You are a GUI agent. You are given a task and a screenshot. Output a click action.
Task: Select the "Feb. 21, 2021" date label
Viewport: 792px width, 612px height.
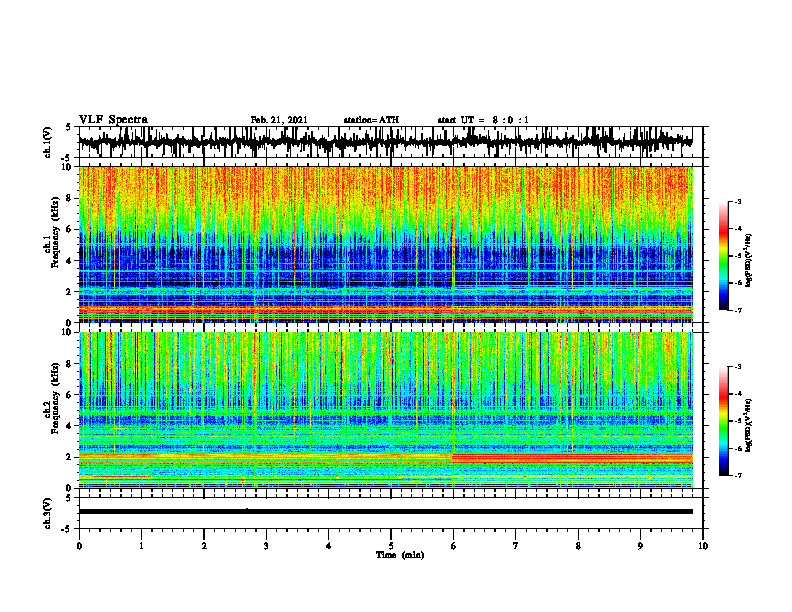tap(279, 120)
